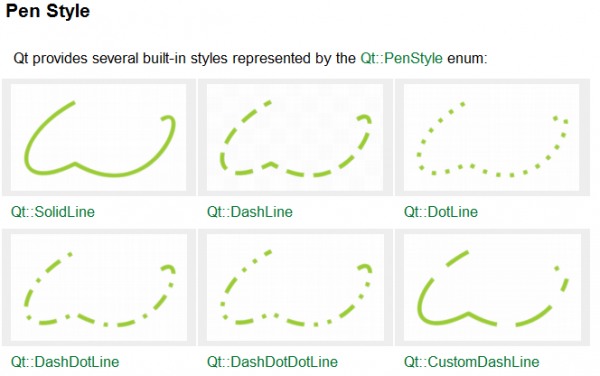This screenshot has width=600, height=376.
Task: Open the Qt::DashLine link
Action: [249, 212]
